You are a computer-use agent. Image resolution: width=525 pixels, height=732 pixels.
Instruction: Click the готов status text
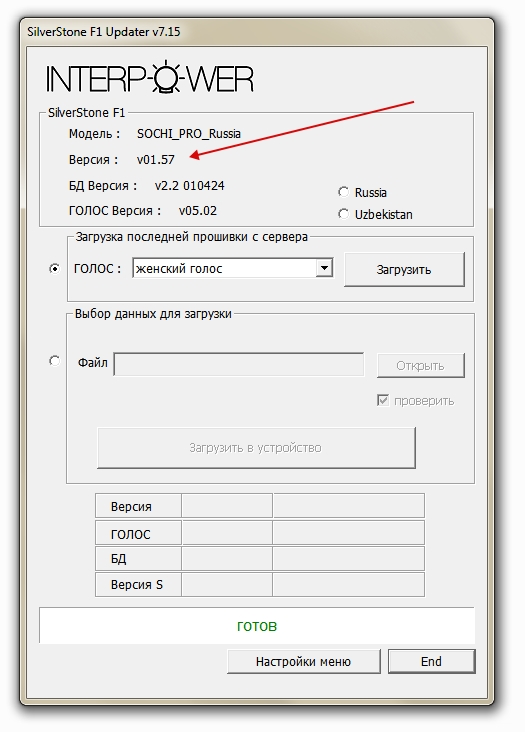257,626
